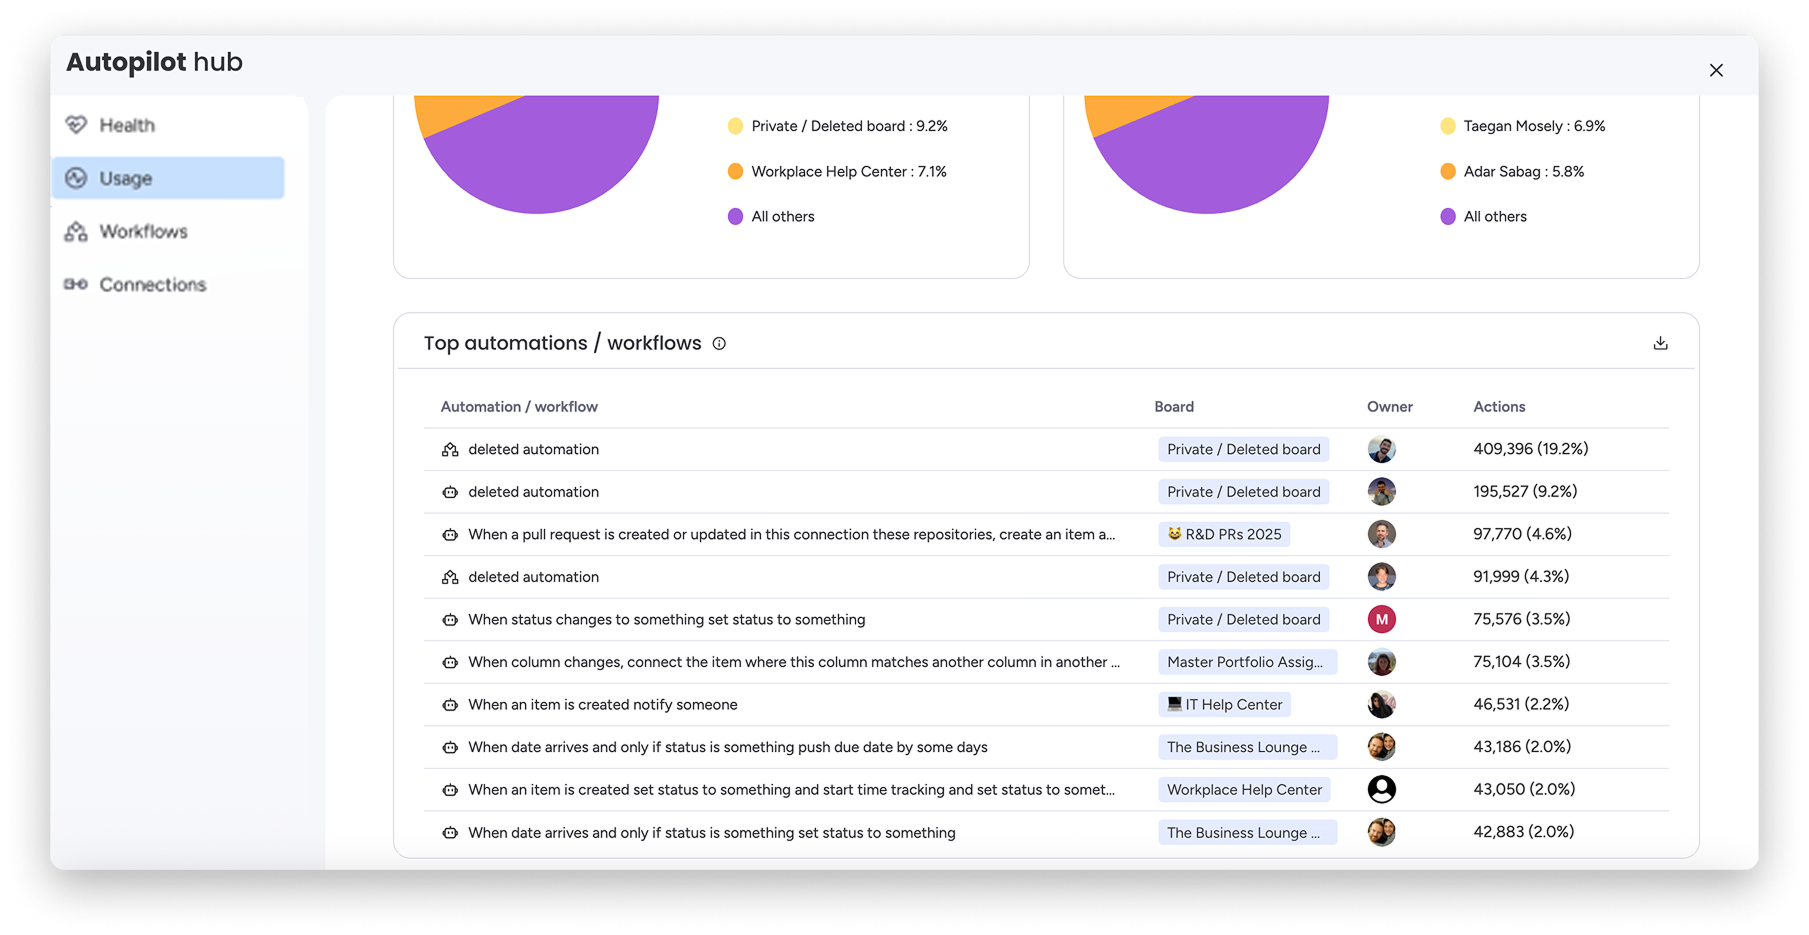Select the IT Help Center board chip

tap(1224, 705)
